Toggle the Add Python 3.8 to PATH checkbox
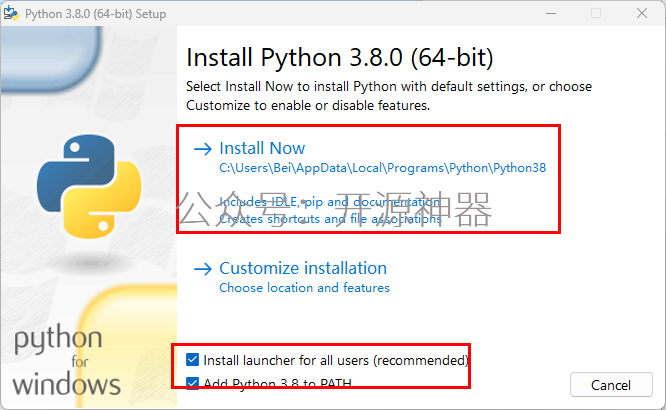Viewport: 666px width, 410px height. pos(192,383)
